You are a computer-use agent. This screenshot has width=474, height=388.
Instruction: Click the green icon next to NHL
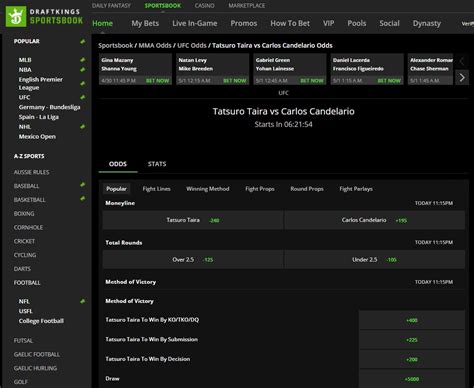83,127
